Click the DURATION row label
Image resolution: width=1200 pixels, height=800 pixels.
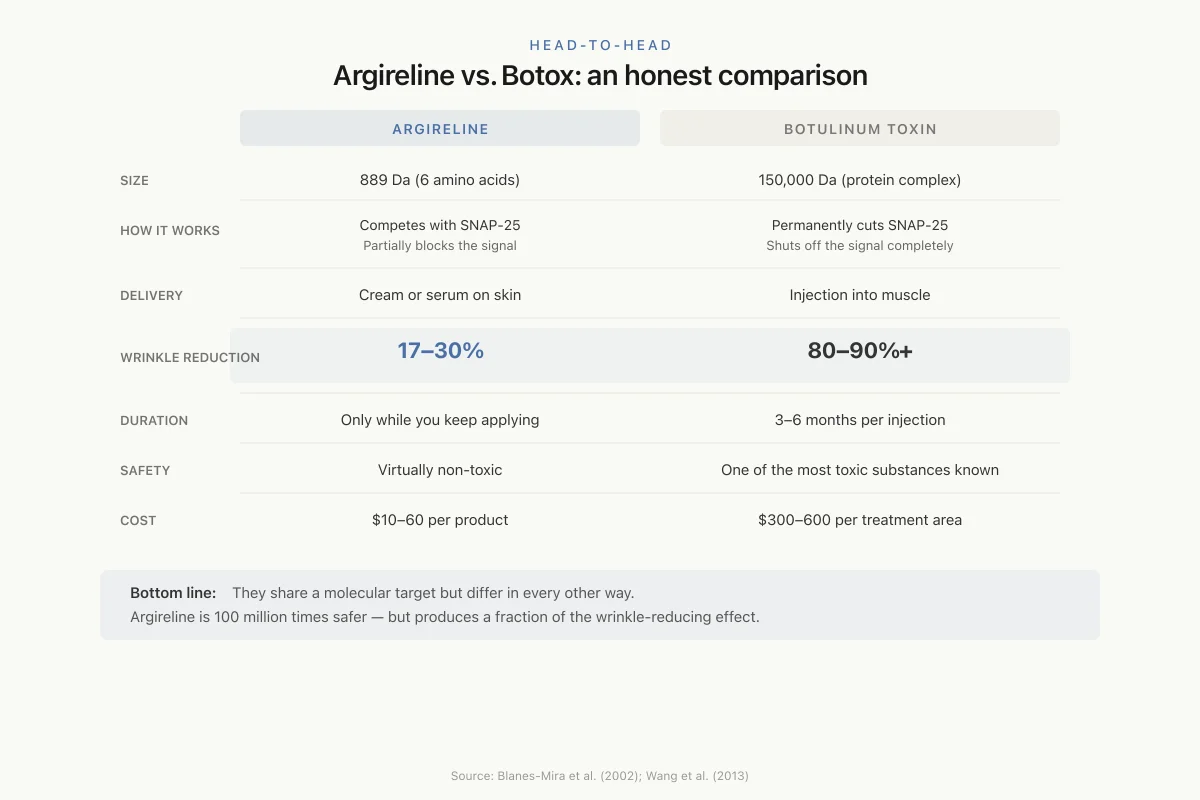click(154, 421)
